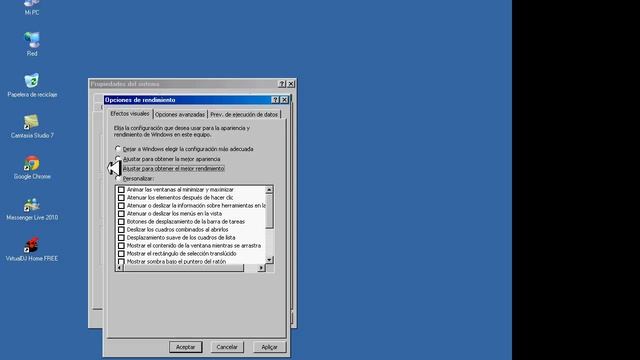640x360 pixels.
Task: Check Botones de desplazamiento de la barra de tareas
Action: [121, 222]
